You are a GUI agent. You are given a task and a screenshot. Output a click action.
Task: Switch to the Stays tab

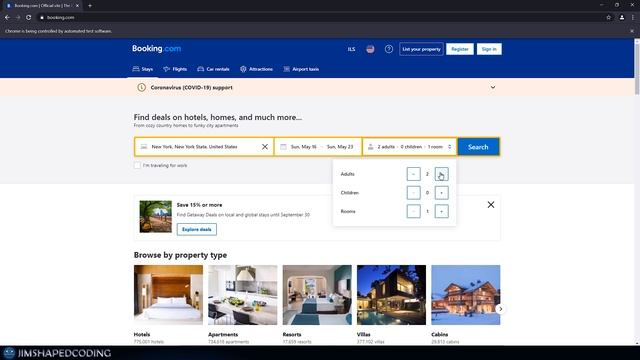[143, 69]
